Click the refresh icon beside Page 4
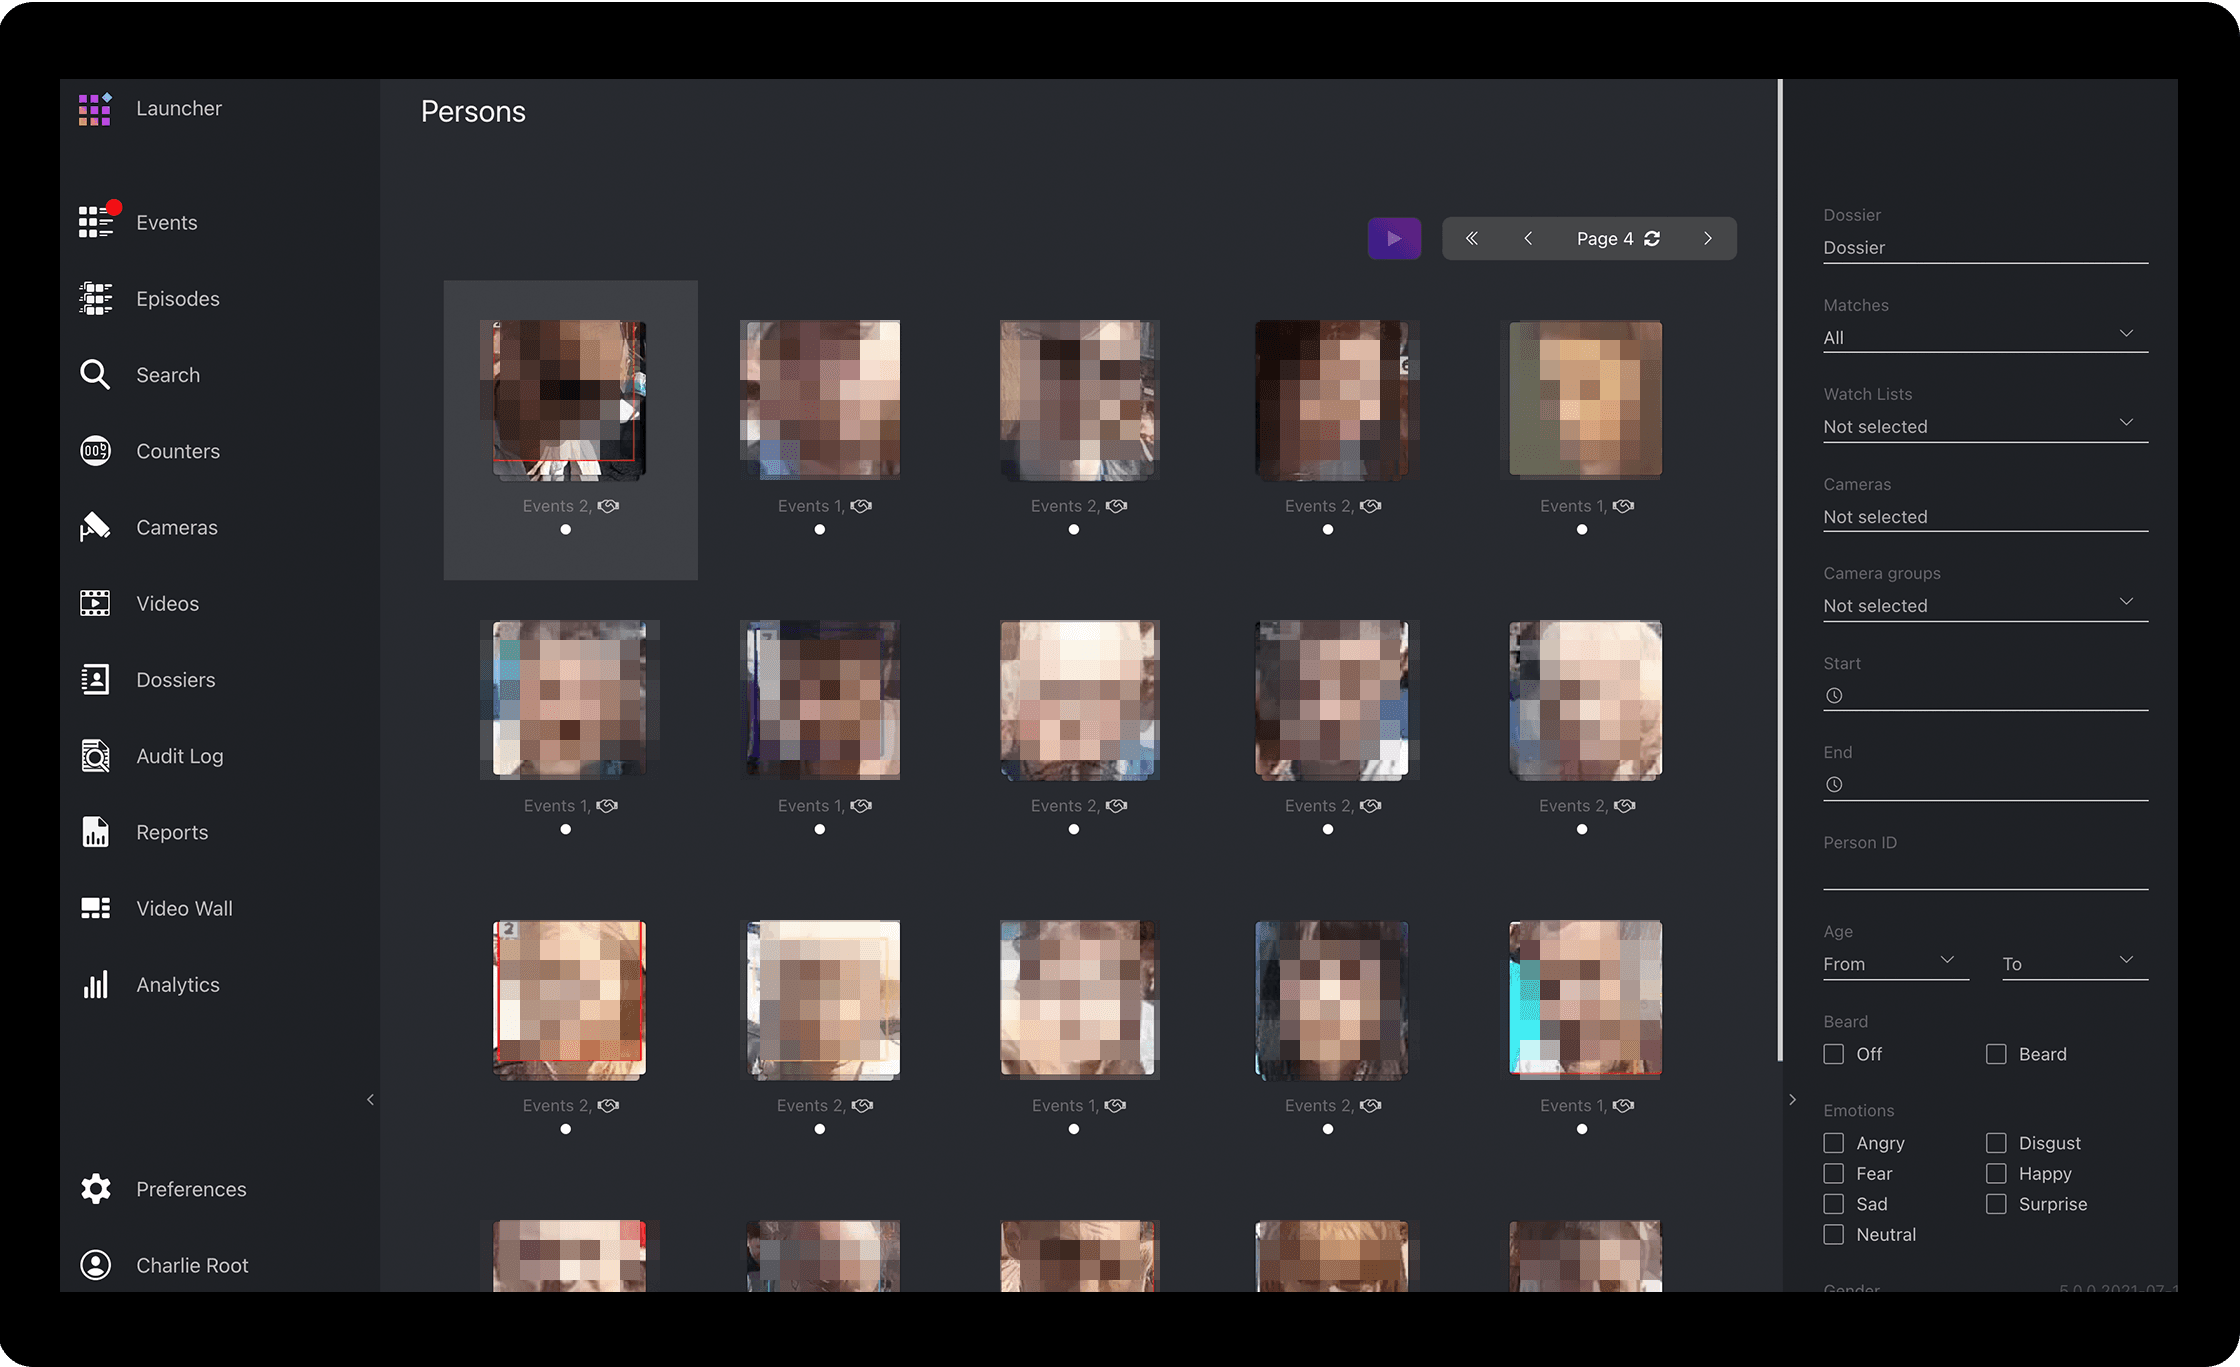This screenshot has height=1367, width=2240. click(x=1652, y=238)
